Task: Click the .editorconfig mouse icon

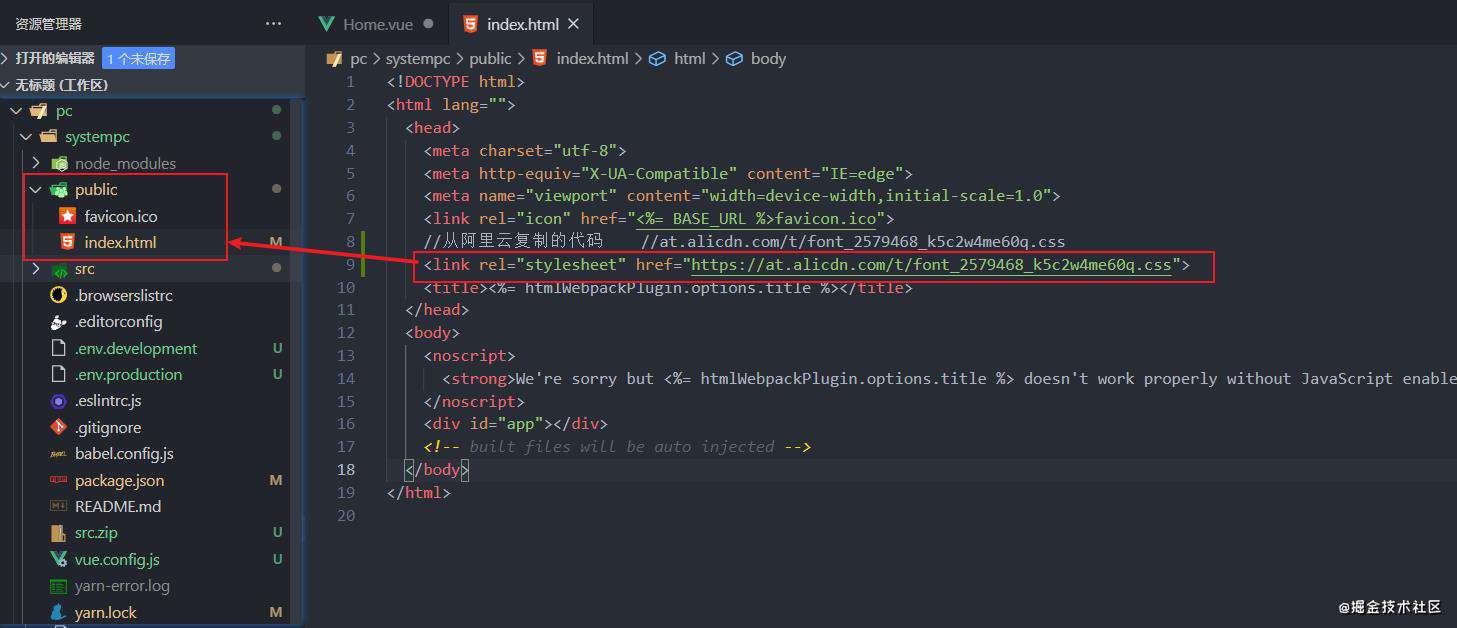Action: (58, 322)
